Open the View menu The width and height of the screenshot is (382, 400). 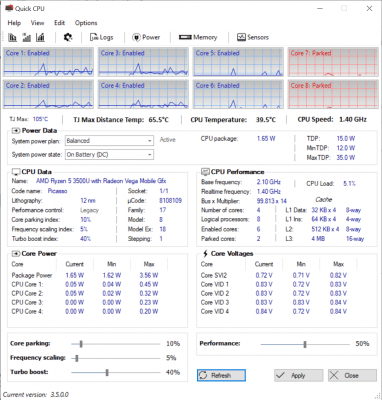pos(37,23)
